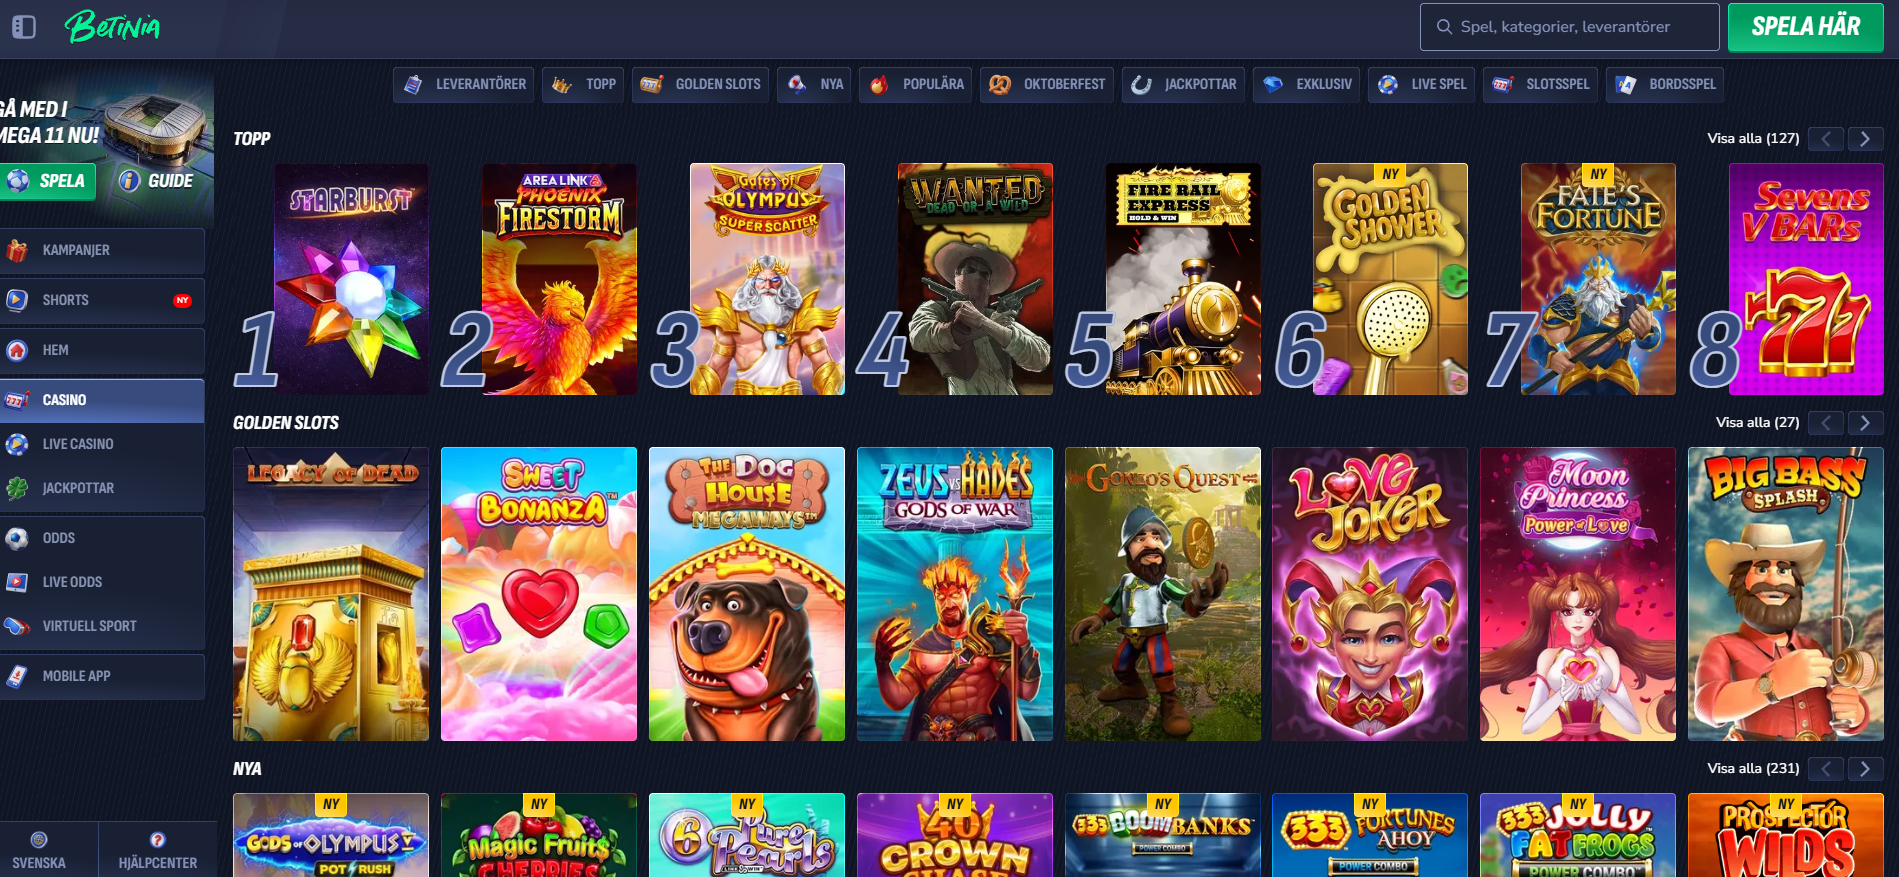Click the search magnifier icon
The height and width of the screenshot is (877, 1899).
click(1444, 27)
